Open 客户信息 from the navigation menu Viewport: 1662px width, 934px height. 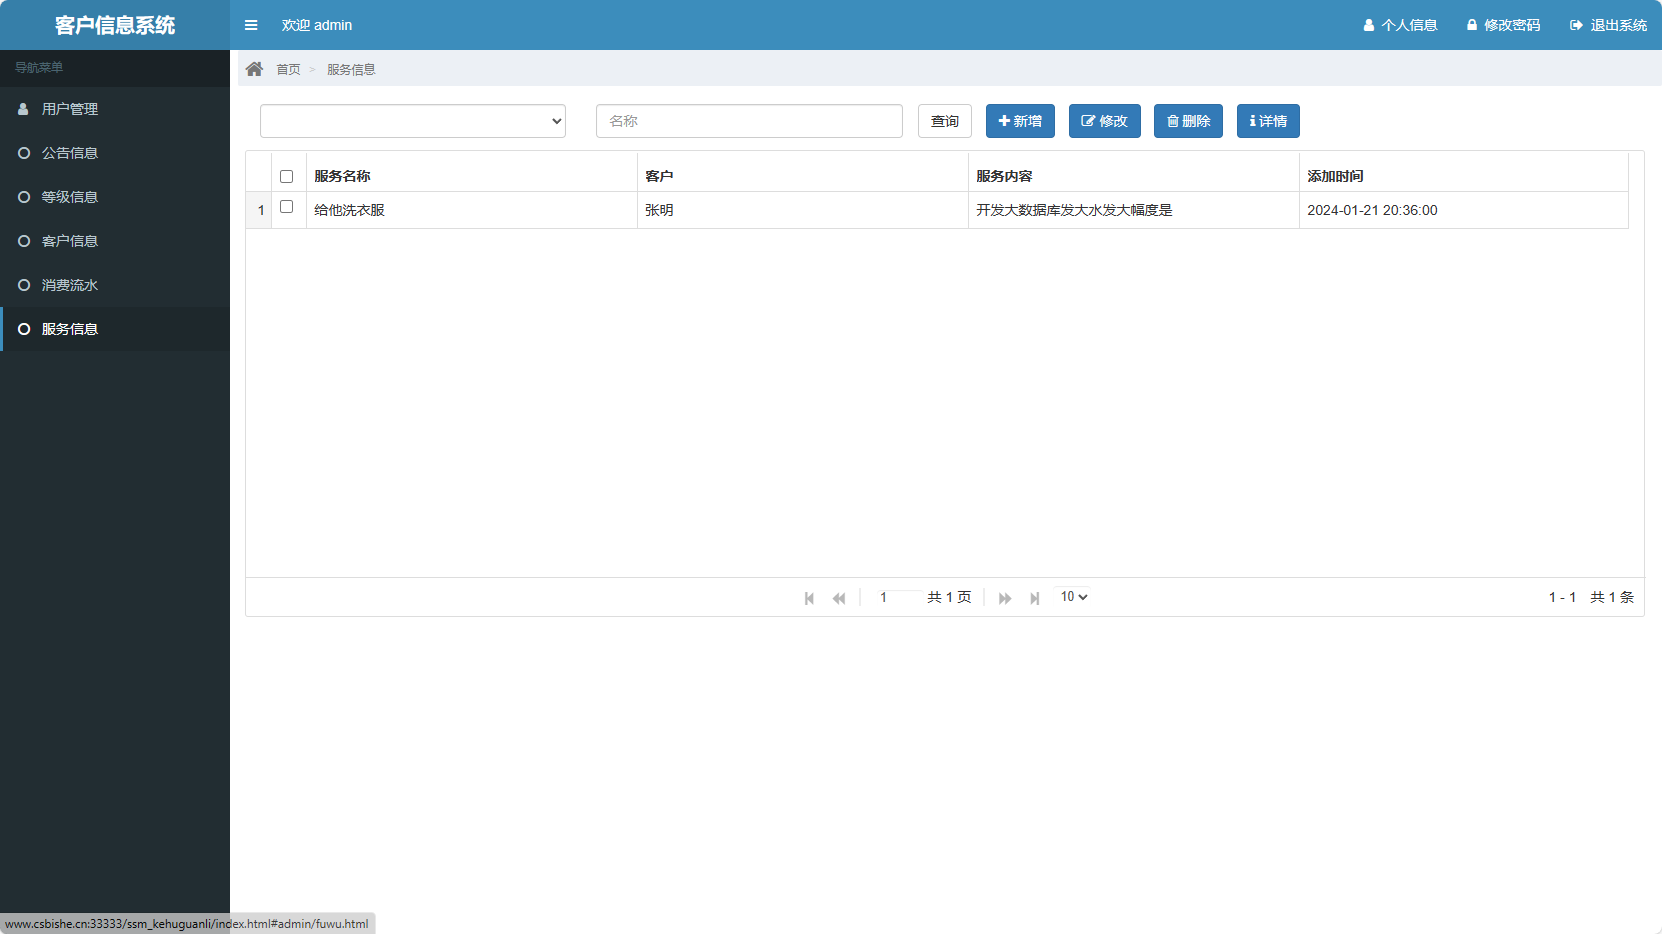pos(68,241)
